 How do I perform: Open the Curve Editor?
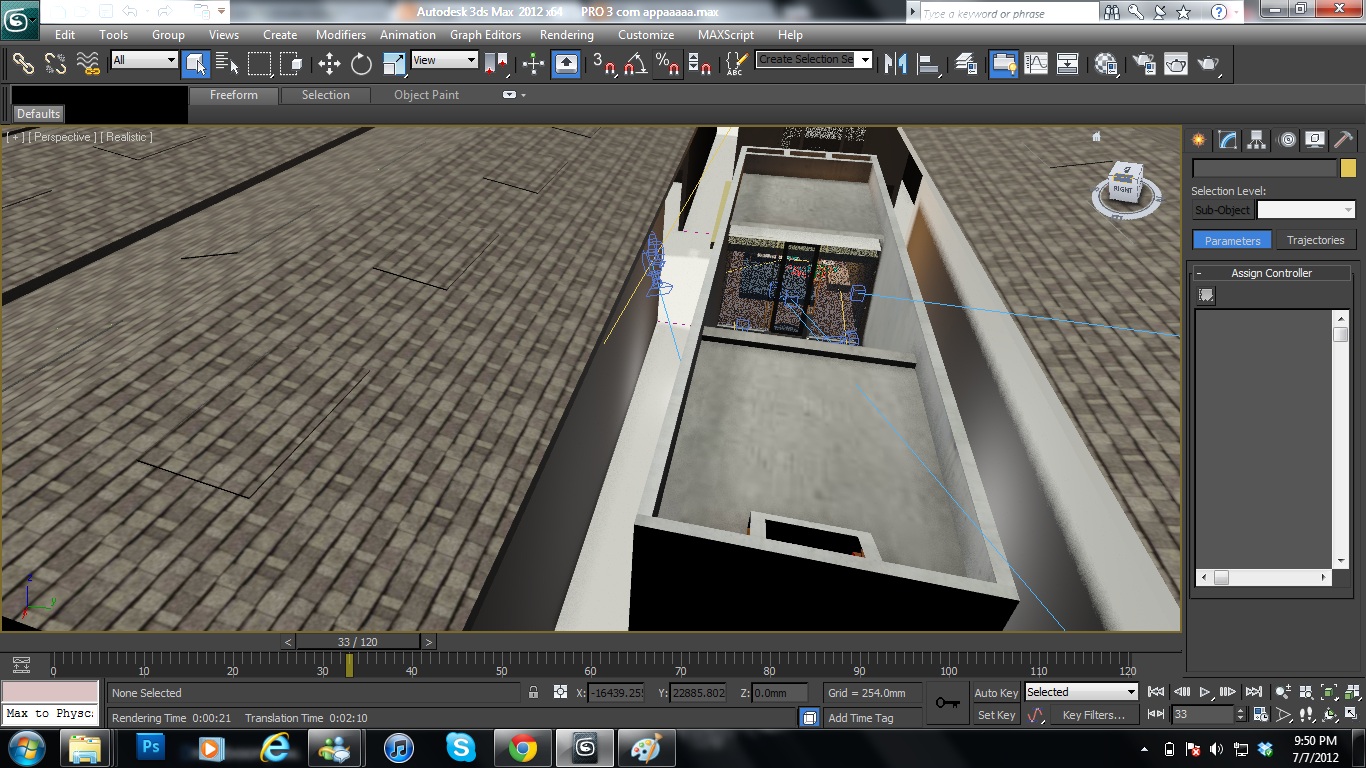[x=1036, y=64]
